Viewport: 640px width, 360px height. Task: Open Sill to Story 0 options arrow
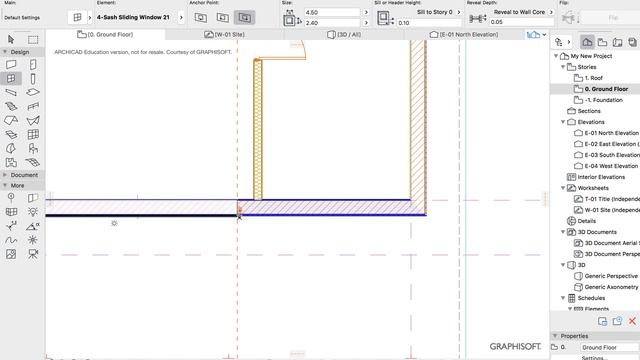click(459, 12)
